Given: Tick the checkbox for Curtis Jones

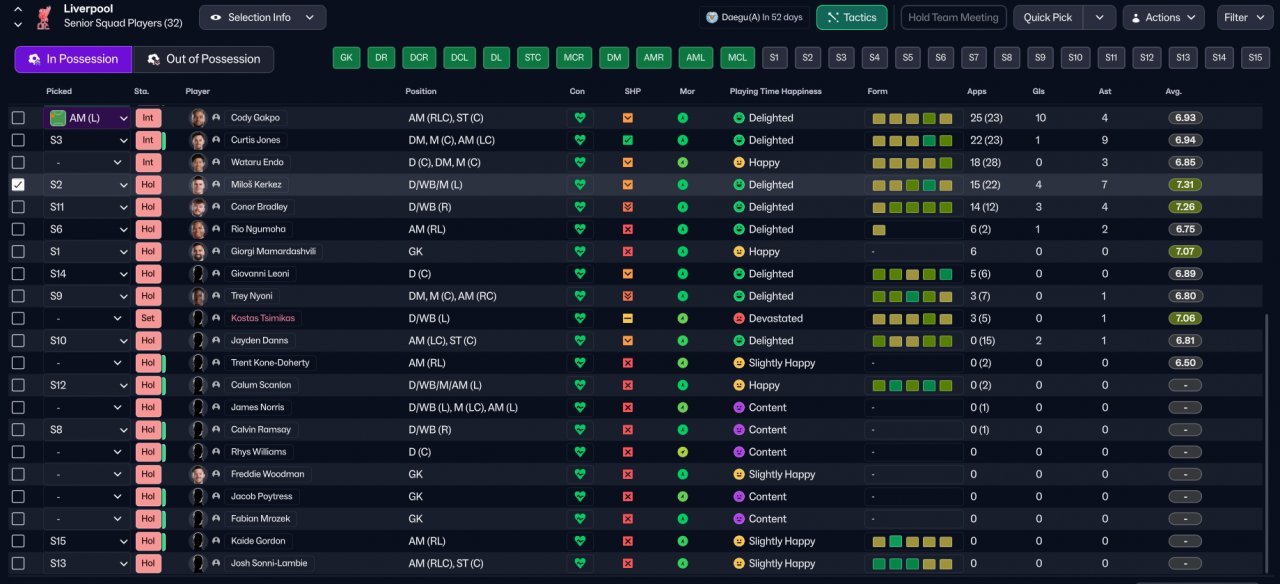Looking at the screenshot, I should point(18,140).
